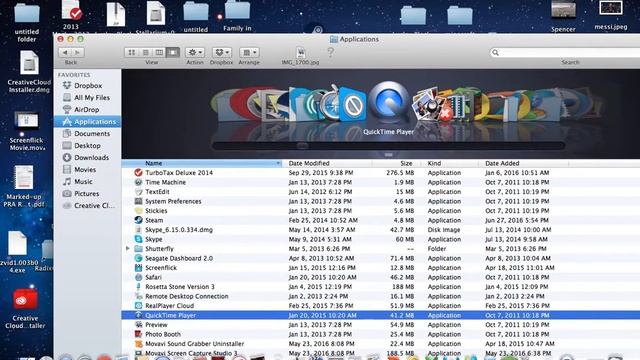Select System Preferences in the list
Image resolution: width=640 pixels, height=360 pixels.
380,201
